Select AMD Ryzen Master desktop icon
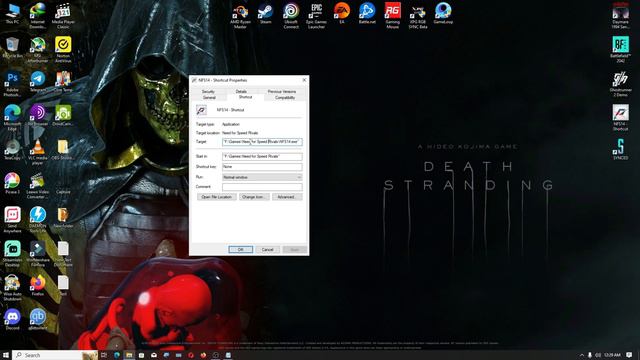640x360 pixels. 240,16
